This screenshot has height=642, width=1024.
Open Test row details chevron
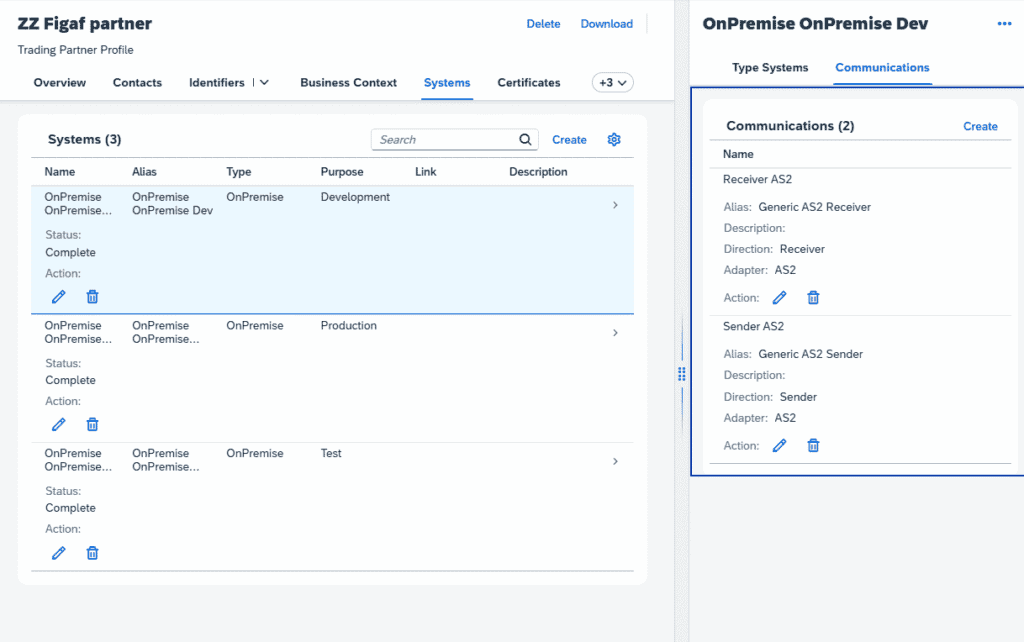coord(615,461)
